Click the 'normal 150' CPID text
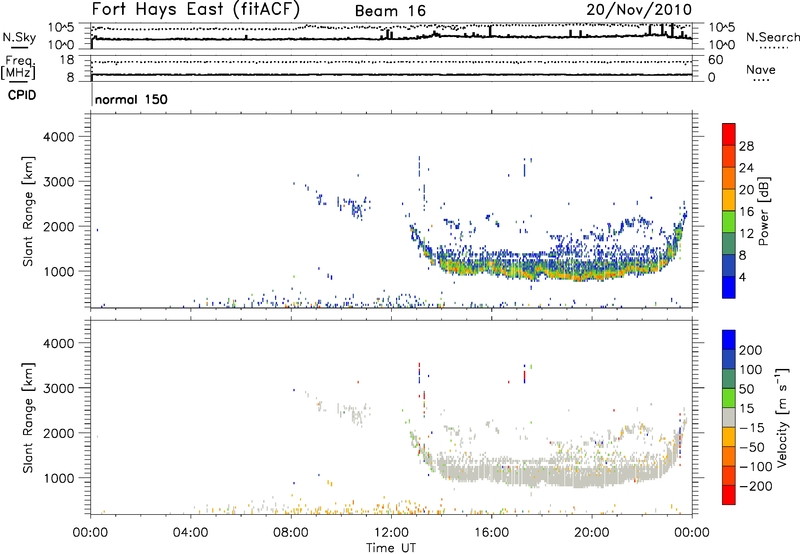Image resolution: width=800 pixels, height=554 pixels. [x=131, y=99]
